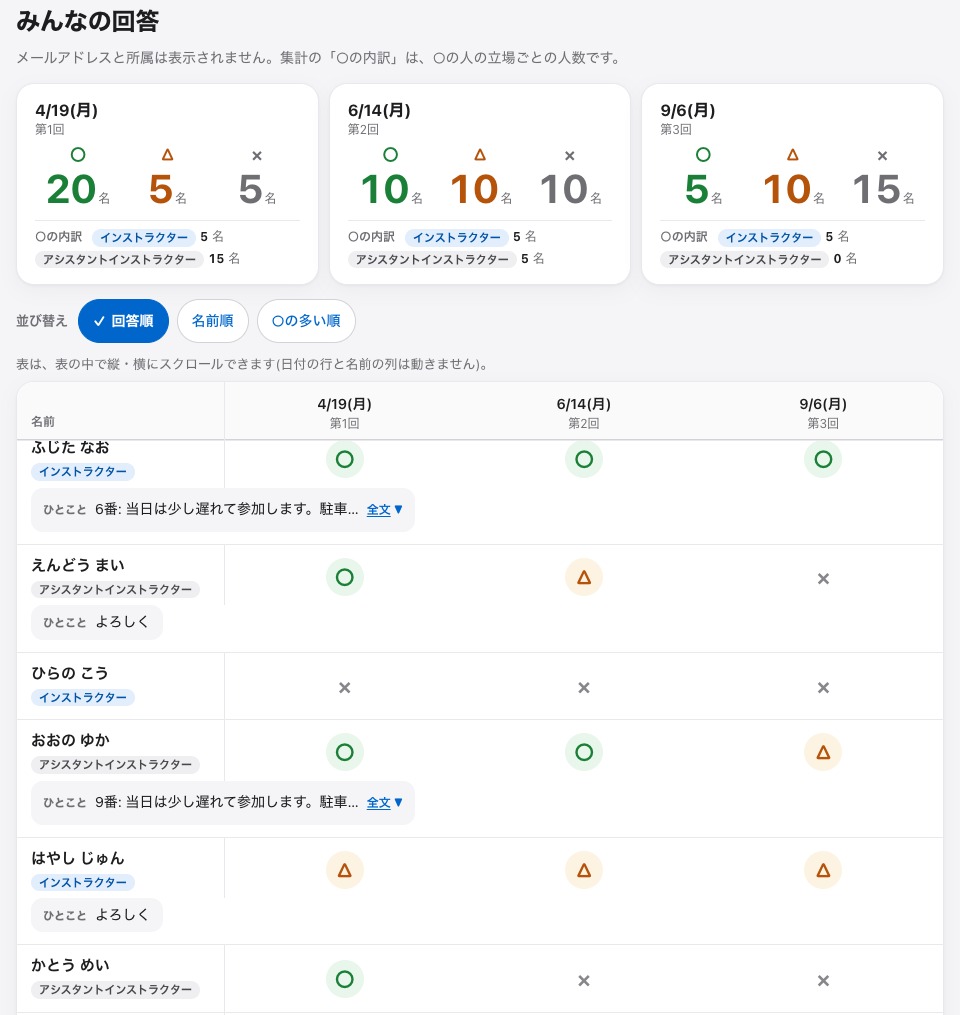Image resolution: width=960 pixels, height=1015 pixels.
Task: Click インストラクター badge under ふじた なお
Action: pos(83,472)
